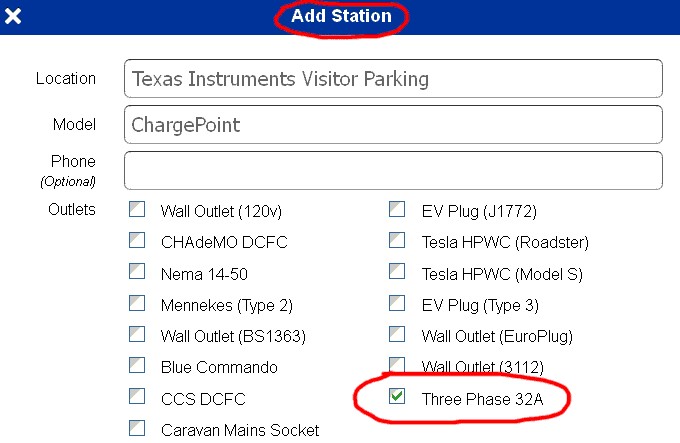
Task: Enable the Wall Outlet (120v) checkbox
Action: tap(137, 210)
